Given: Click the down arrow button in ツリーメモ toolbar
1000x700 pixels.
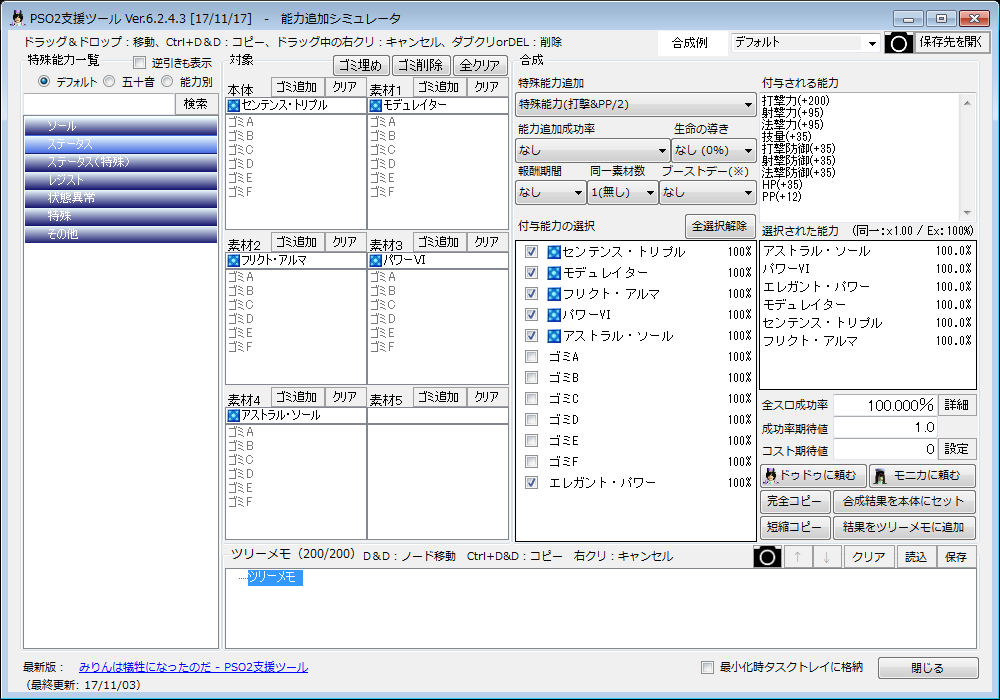Looking at the screenshot, I should [x=826, y=557].
